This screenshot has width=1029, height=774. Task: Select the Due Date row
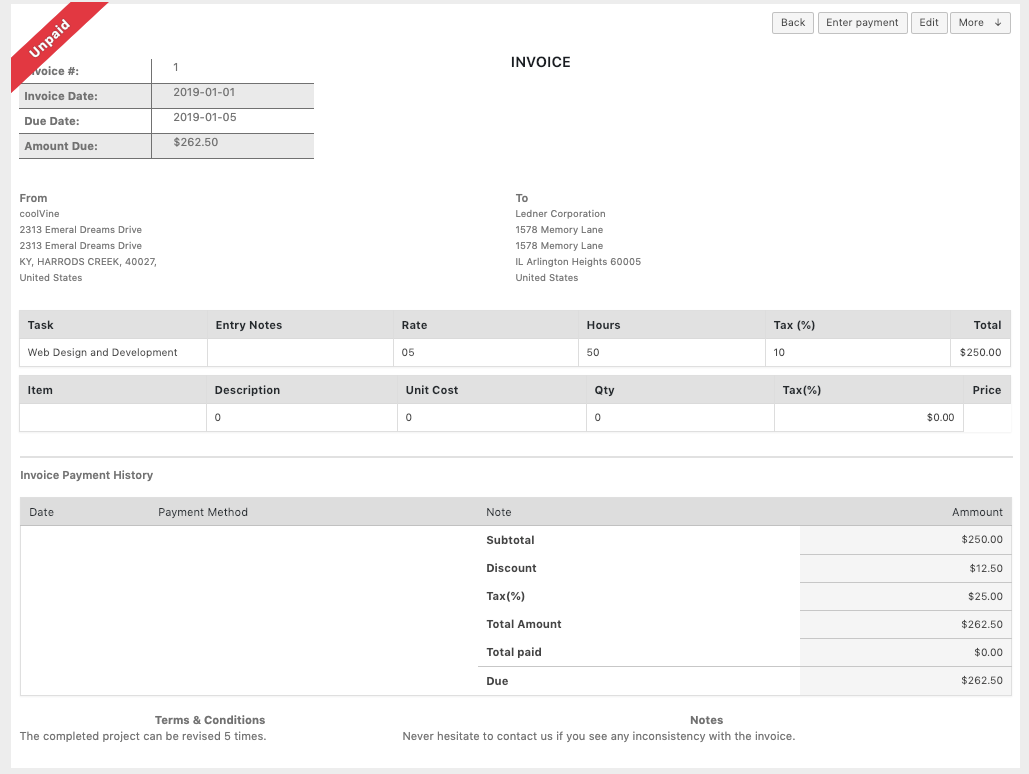[165, 119]
